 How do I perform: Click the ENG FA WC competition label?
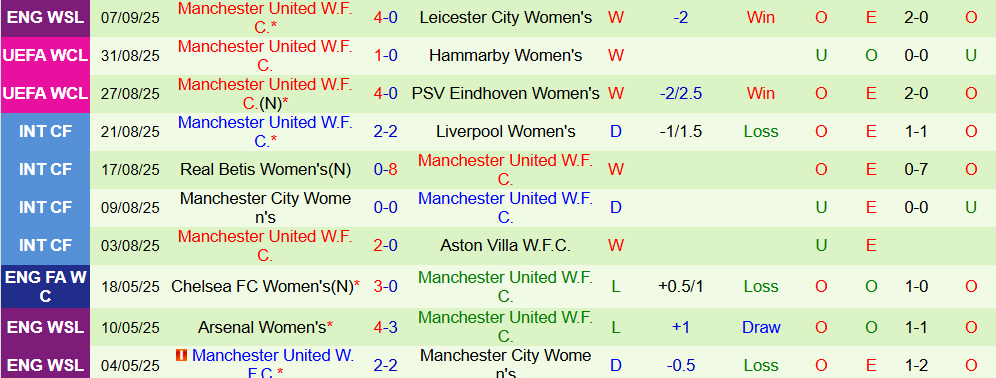(x=45, y=287)
